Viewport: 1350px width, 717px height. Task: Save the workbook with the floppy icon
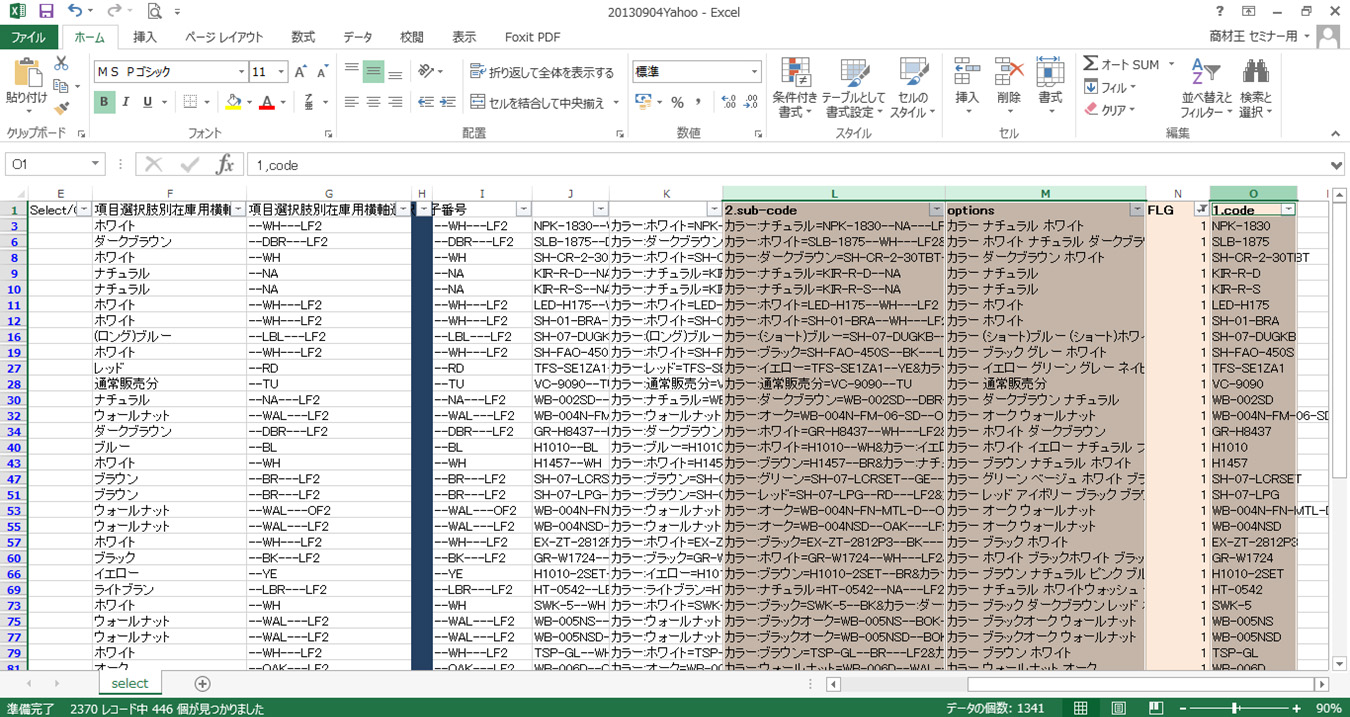[x=46, y=11]
